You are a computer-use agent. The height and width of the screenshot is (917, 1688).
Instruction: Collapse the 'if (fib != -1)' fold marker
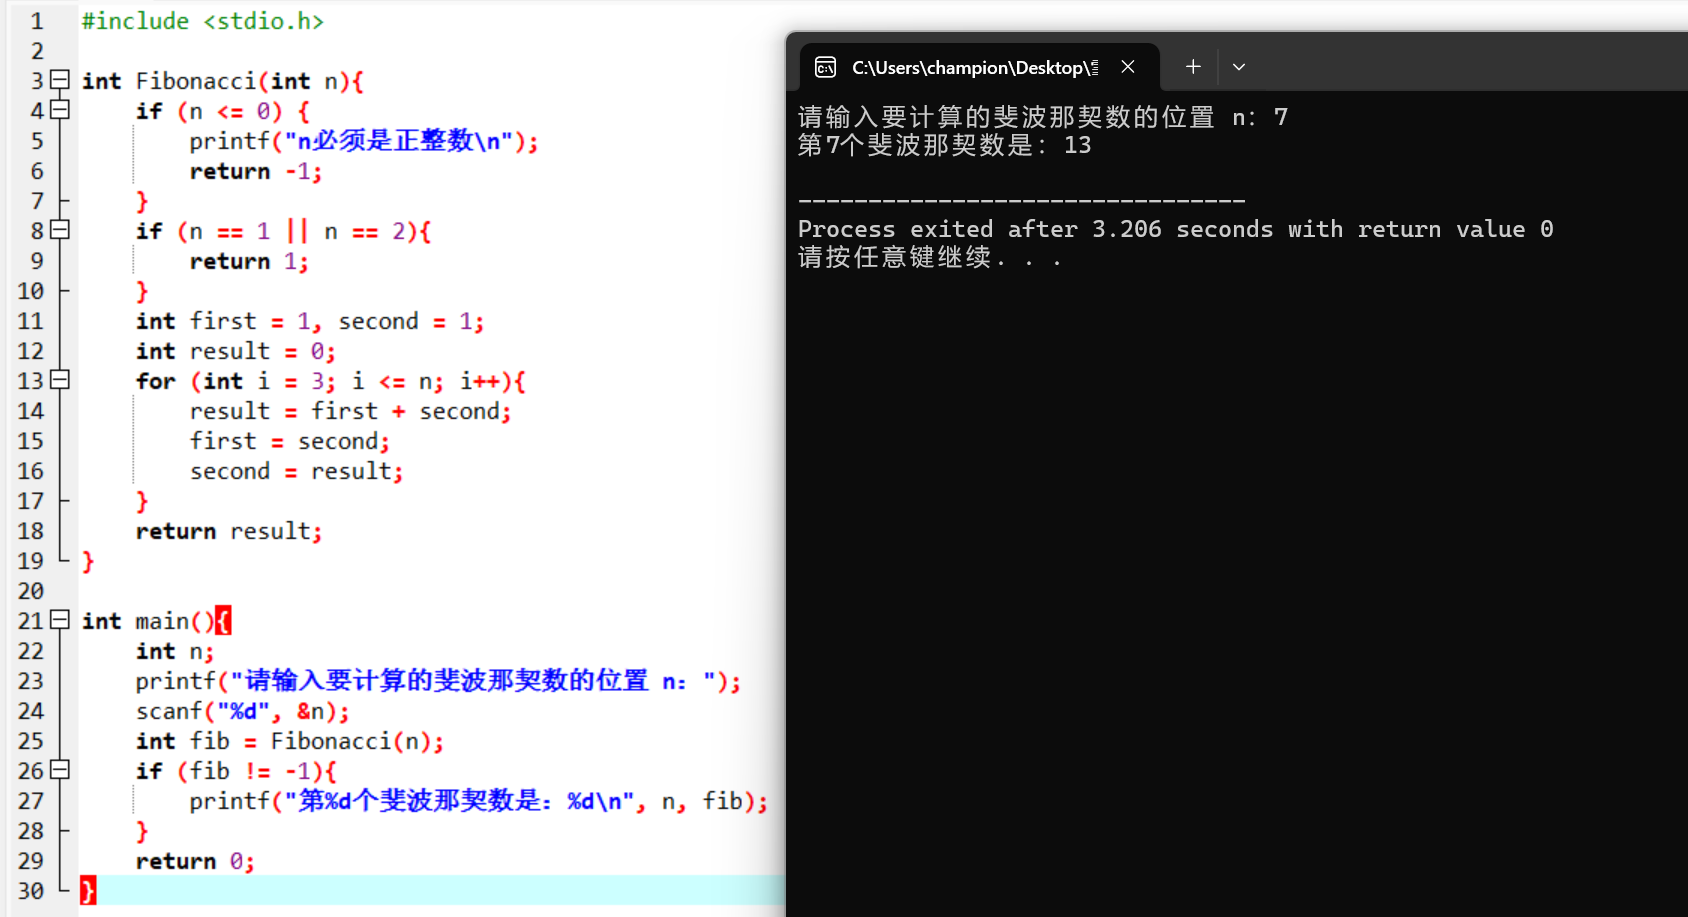(x=60, y=770)
